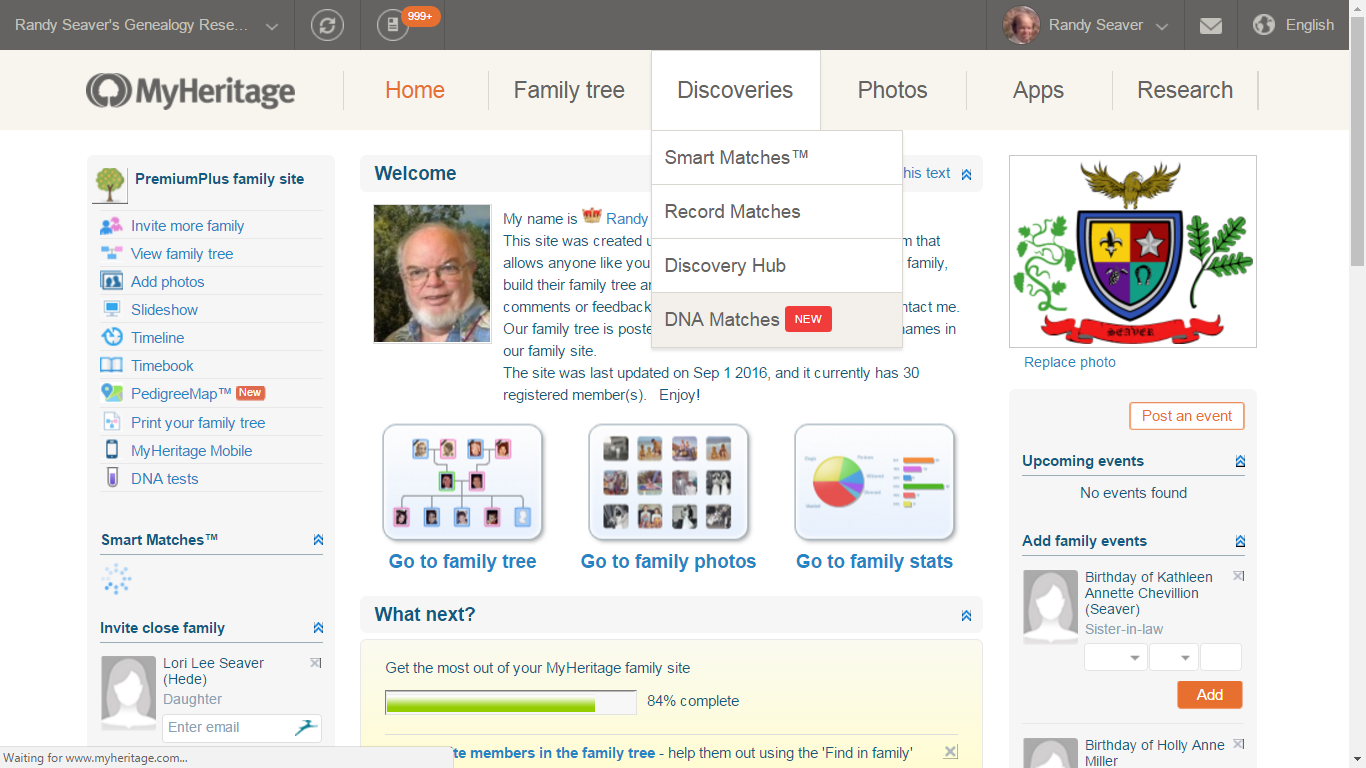Click the PremiumPlus tree icon
The image size is (1366, 768).
111,185
